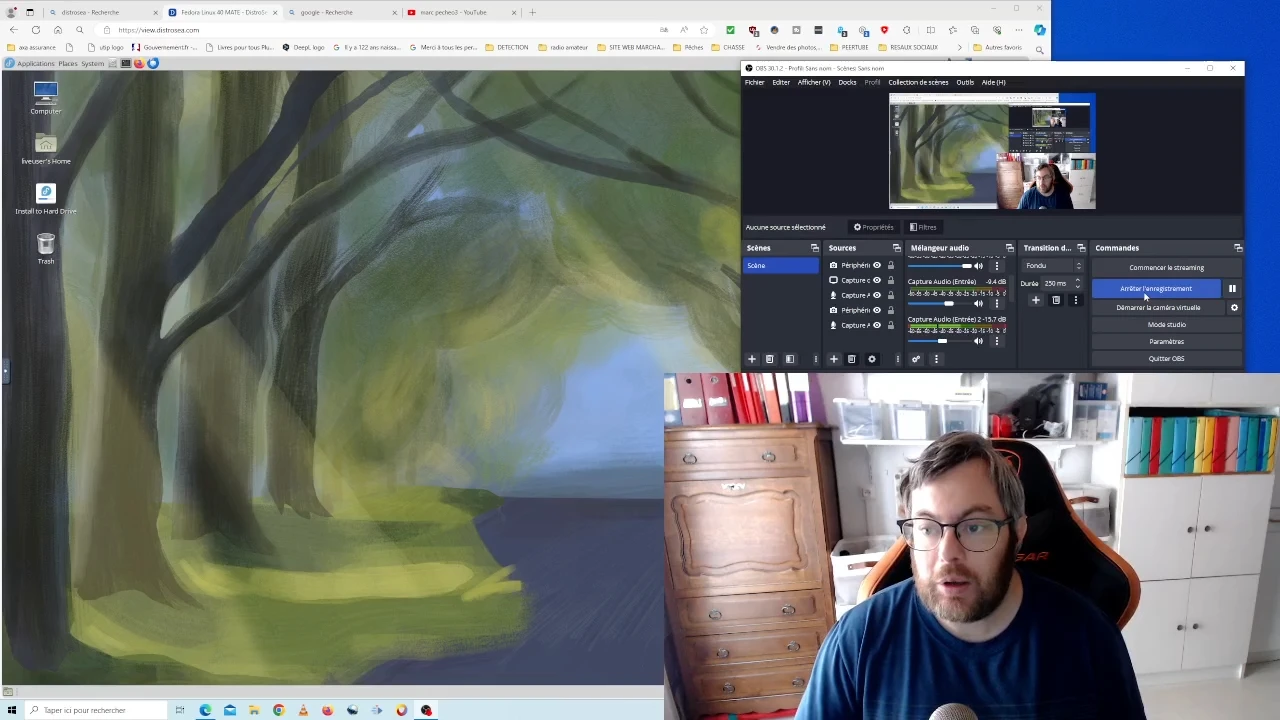Pause the recording in OBS Commandes
Image resolution: width=1280 pixels, height=720 pixels.
(x=1232, y=289)
